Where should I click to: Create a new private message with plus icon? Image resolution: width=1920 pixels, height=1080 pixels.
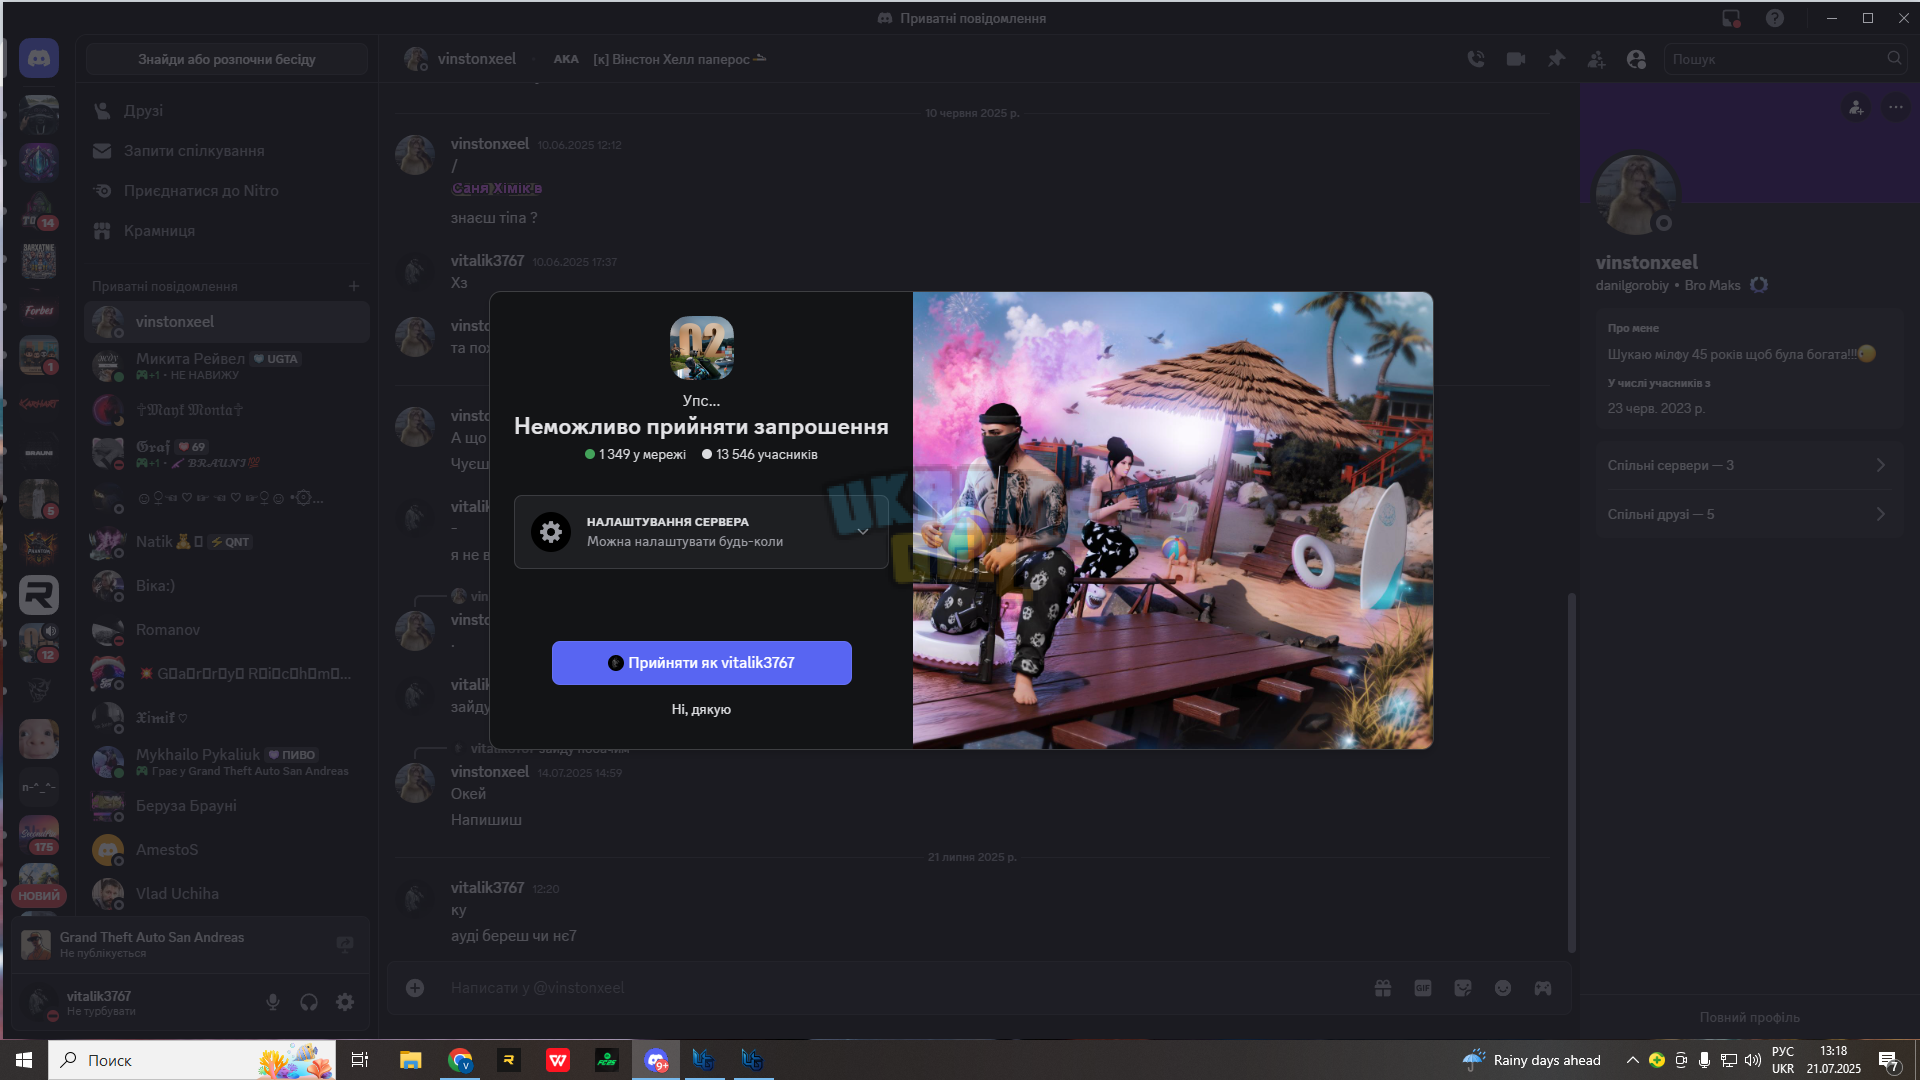point(354,286)
